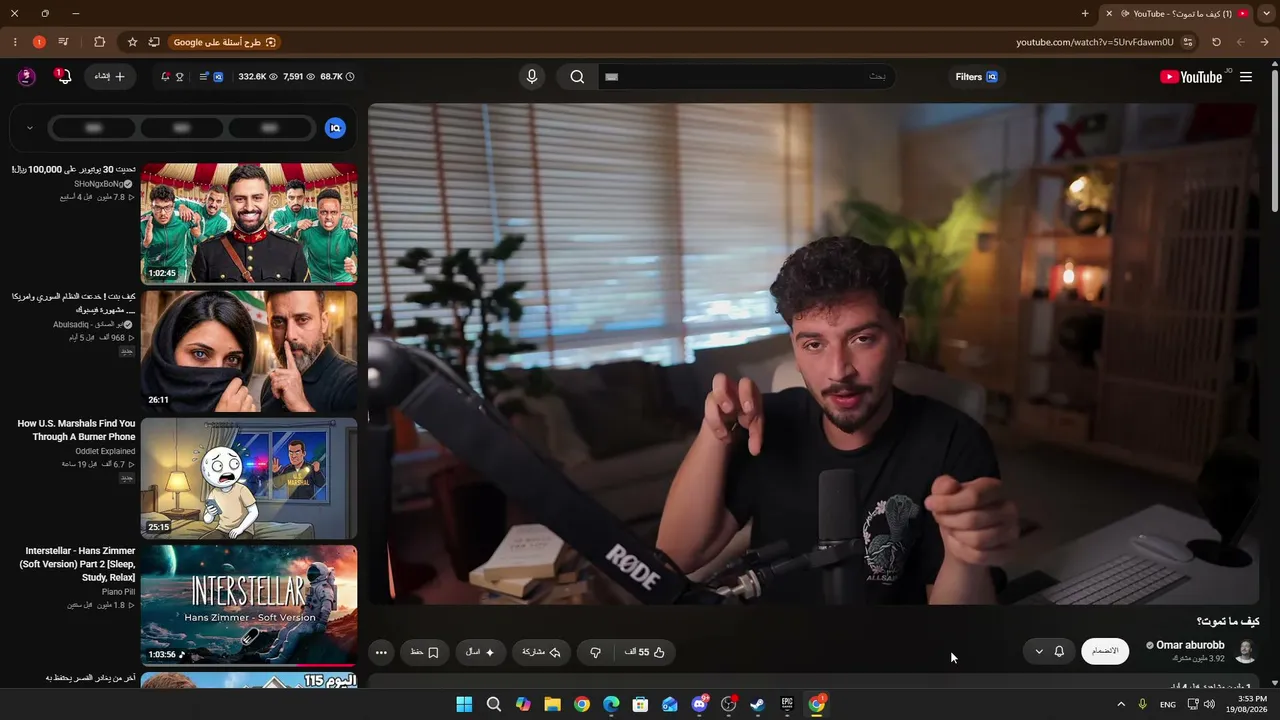
Task: Open Chrome extensions puzzle icon
Action: (99, 42)
